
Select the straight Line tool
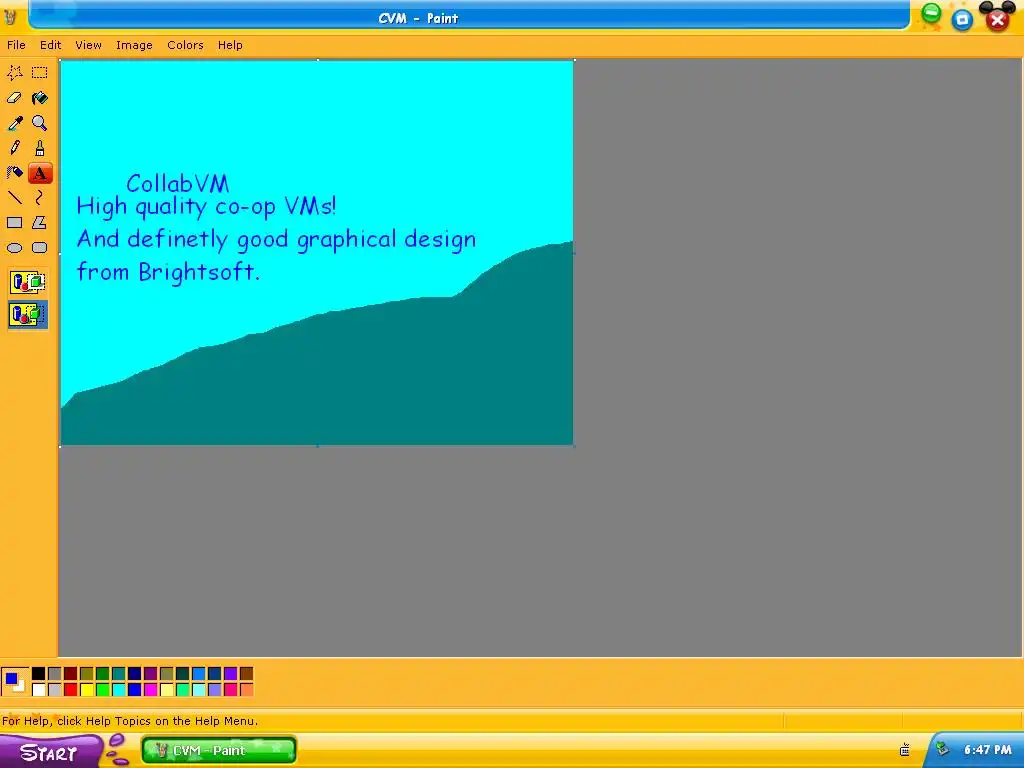(x=14, y=197)
